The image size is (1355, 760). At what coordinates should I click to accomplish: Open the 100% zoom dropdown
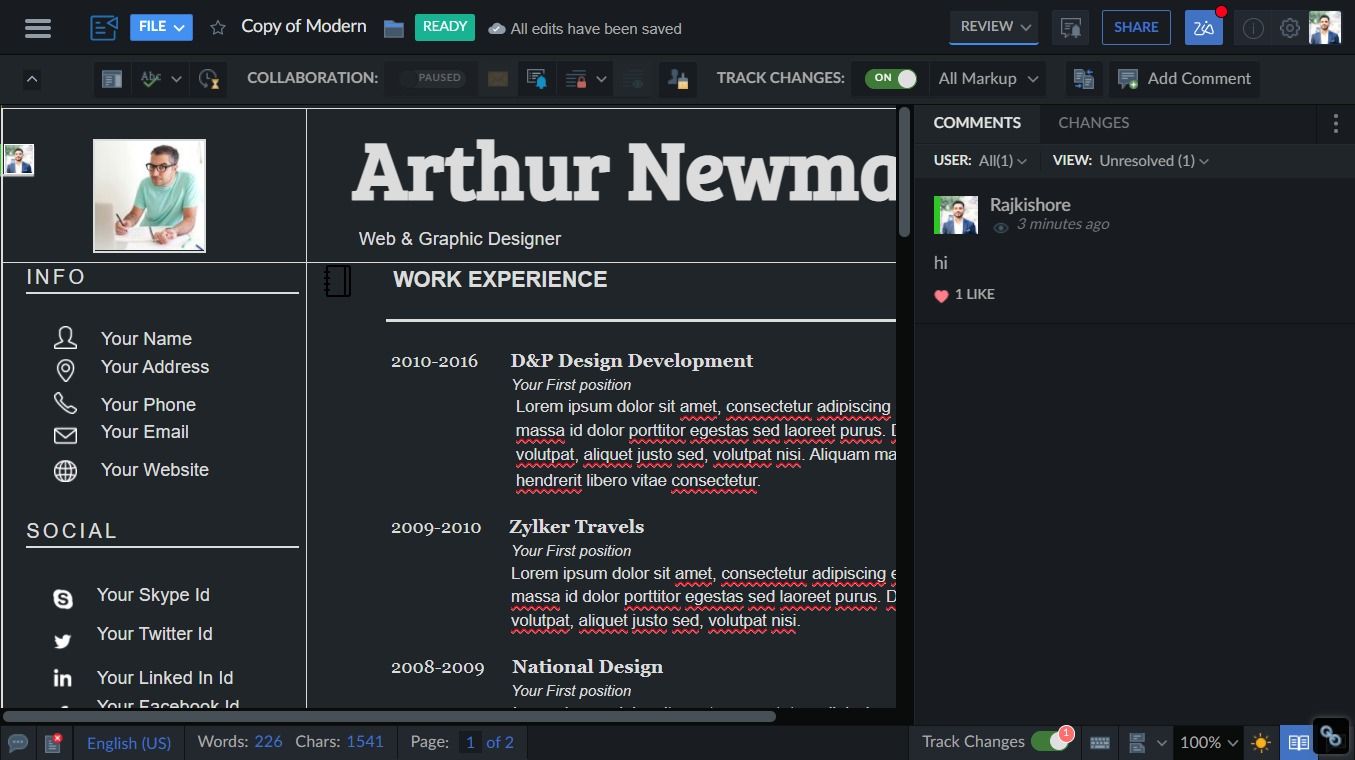pyautogui.click(x=1209, y=742)
